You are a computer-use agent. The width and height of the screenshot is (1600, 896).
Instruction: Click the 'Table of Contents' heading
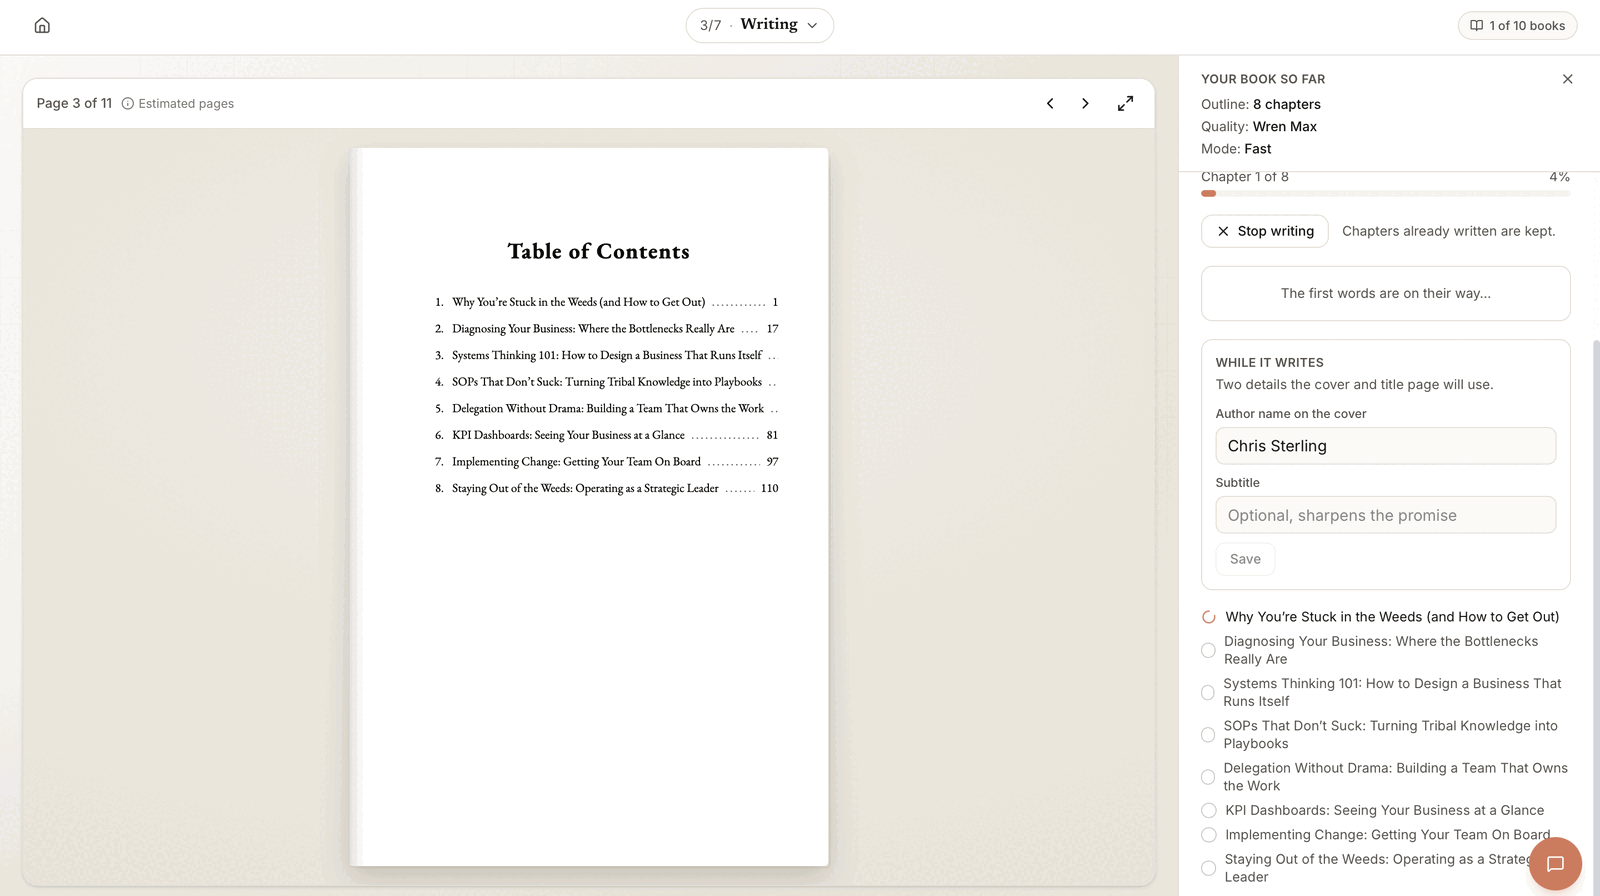point(598,252)
